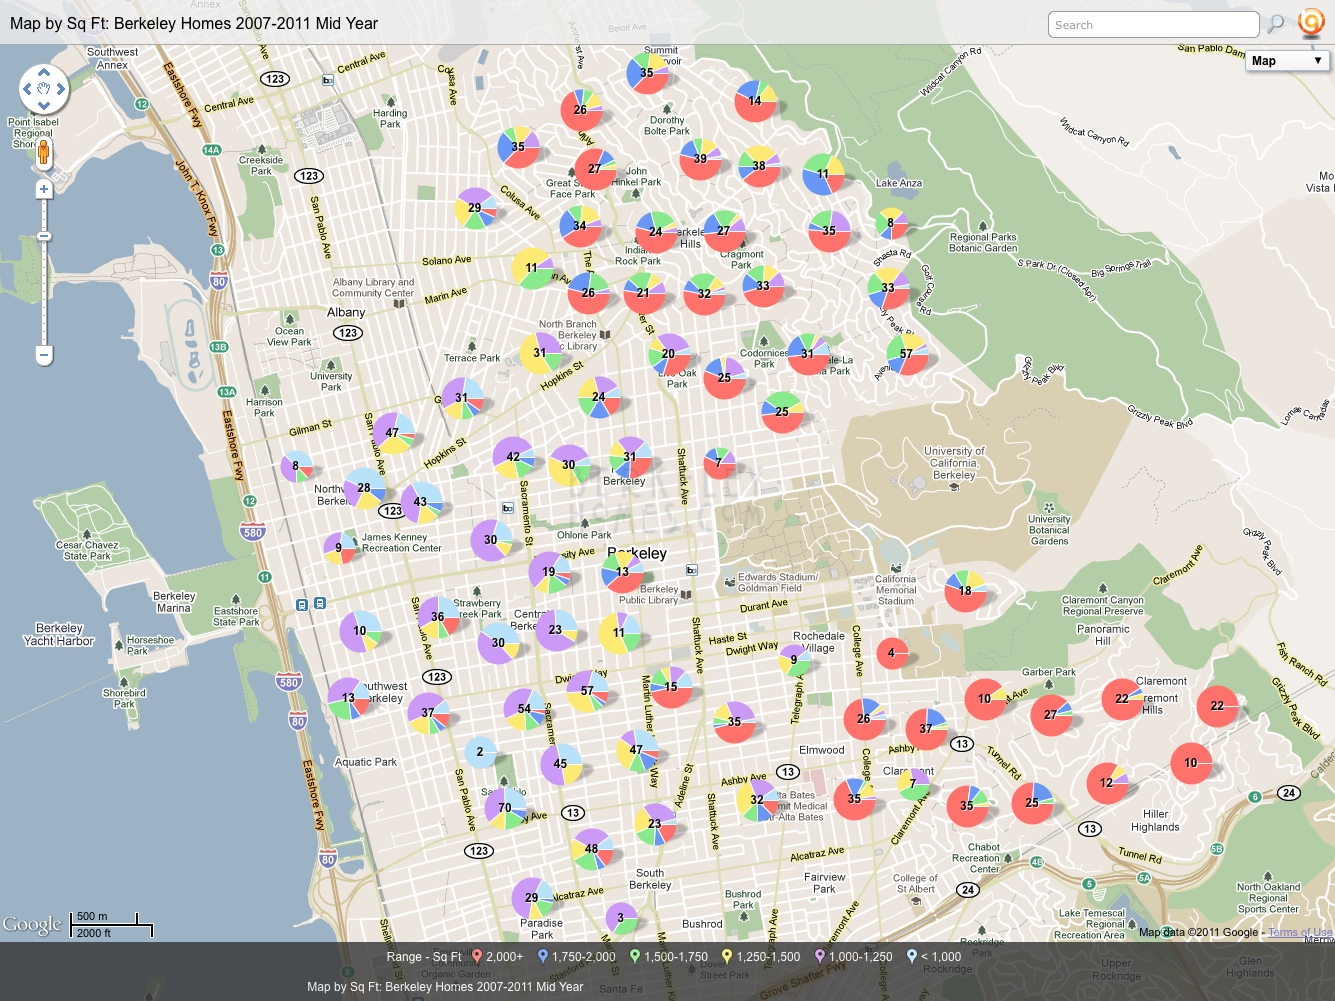Select the pie marker labeled 34
The image size is (1335, 1001).
click(x=580, y=226)
